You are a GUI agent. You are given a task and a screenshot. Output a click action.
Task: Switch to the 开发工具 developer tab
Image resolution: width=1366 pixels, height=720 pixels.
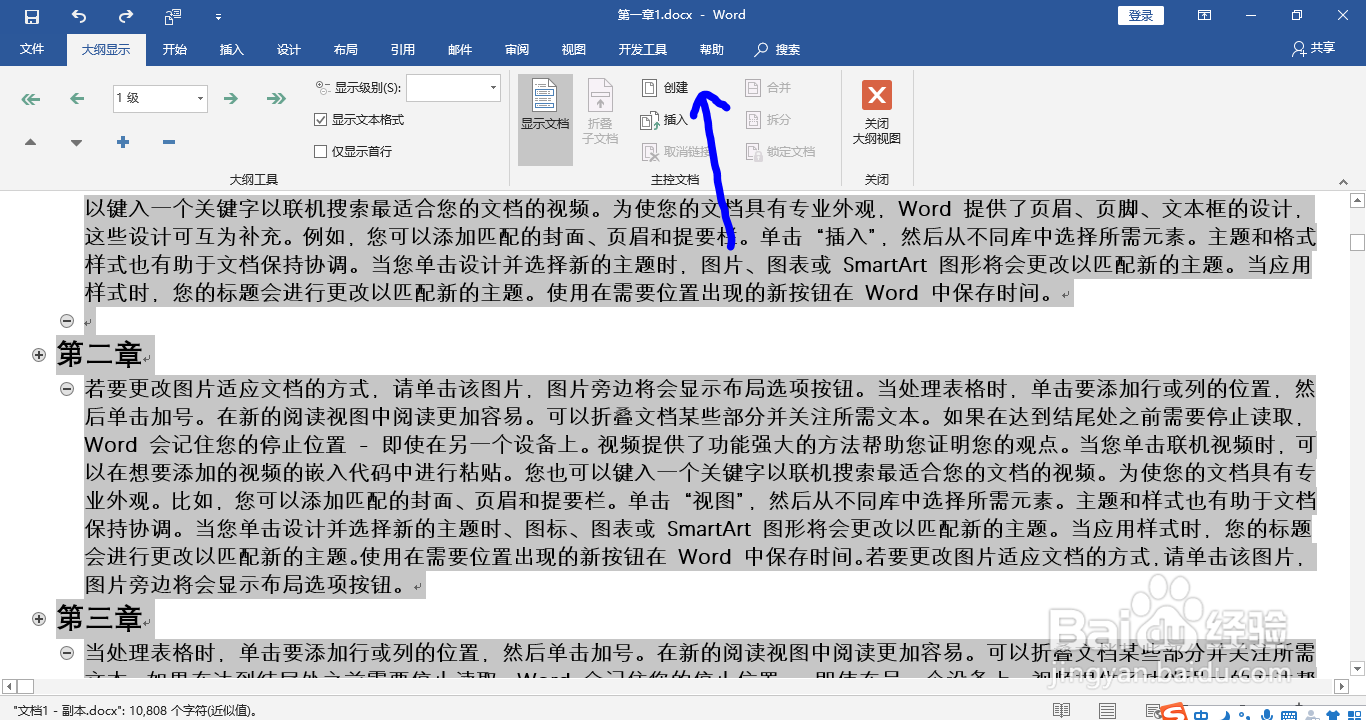coord(643,49)
